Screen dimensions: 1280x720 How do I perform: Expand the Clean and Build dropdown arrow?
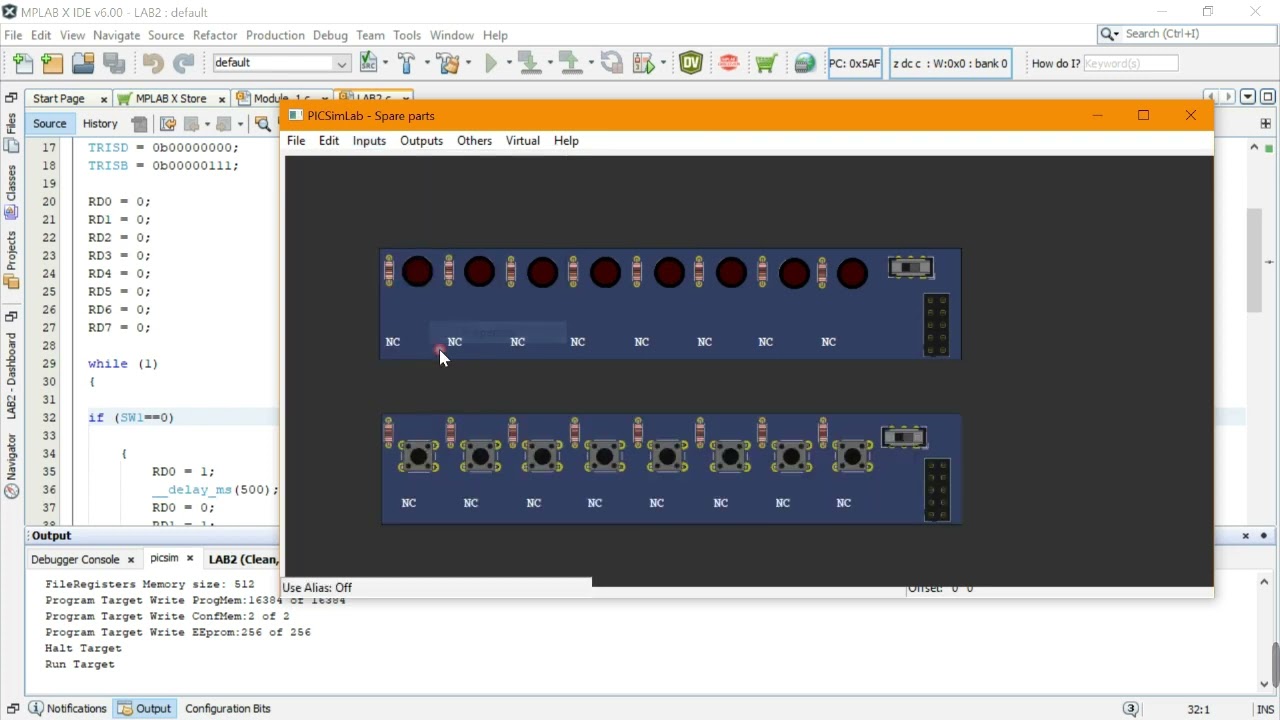point(468,63)
